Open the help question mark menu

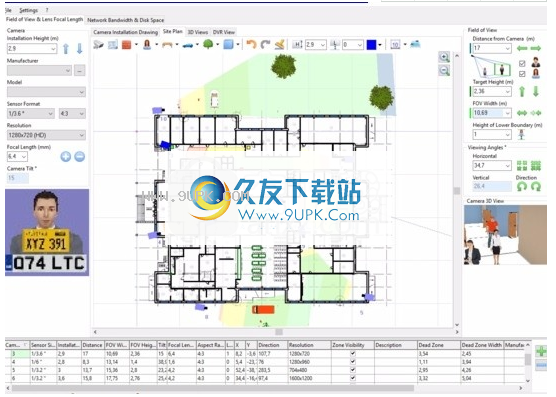pos(47,10)
